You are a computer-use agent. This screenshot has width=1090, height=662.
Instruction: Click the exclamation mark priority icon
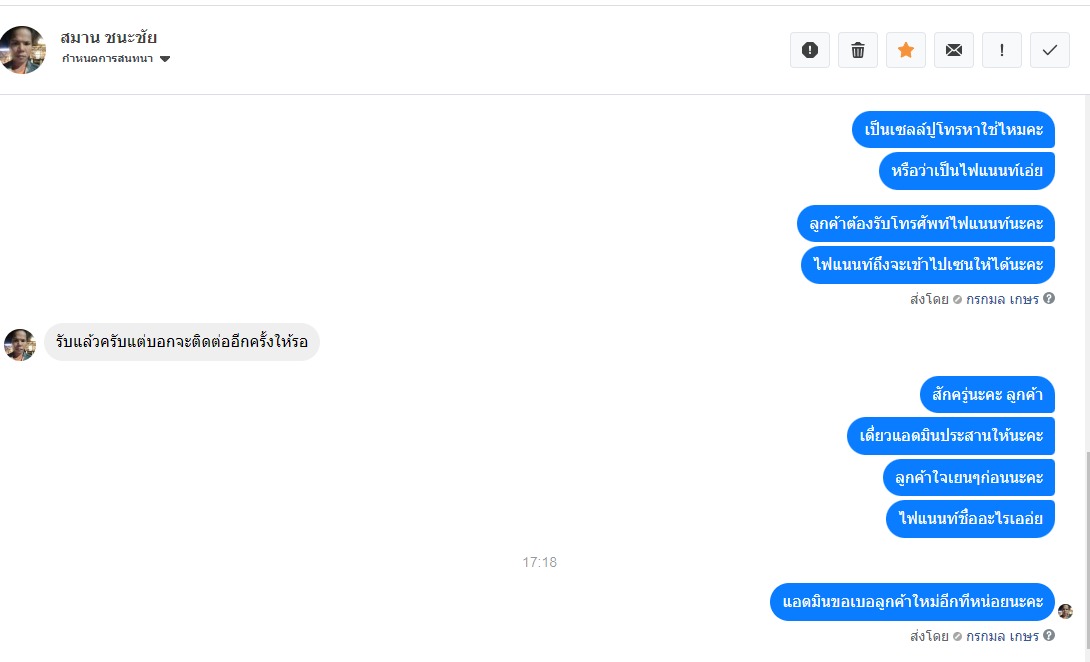1002,50
